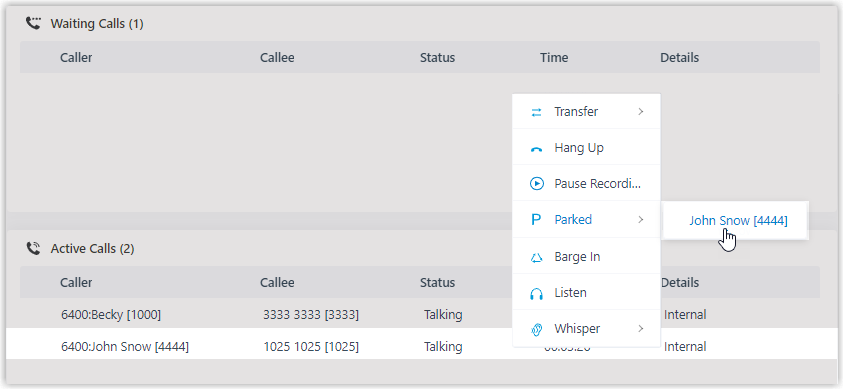Click the Waiting Calls phone icon
The width and height of the screenshot is (844, 390).
pos(34,23)
